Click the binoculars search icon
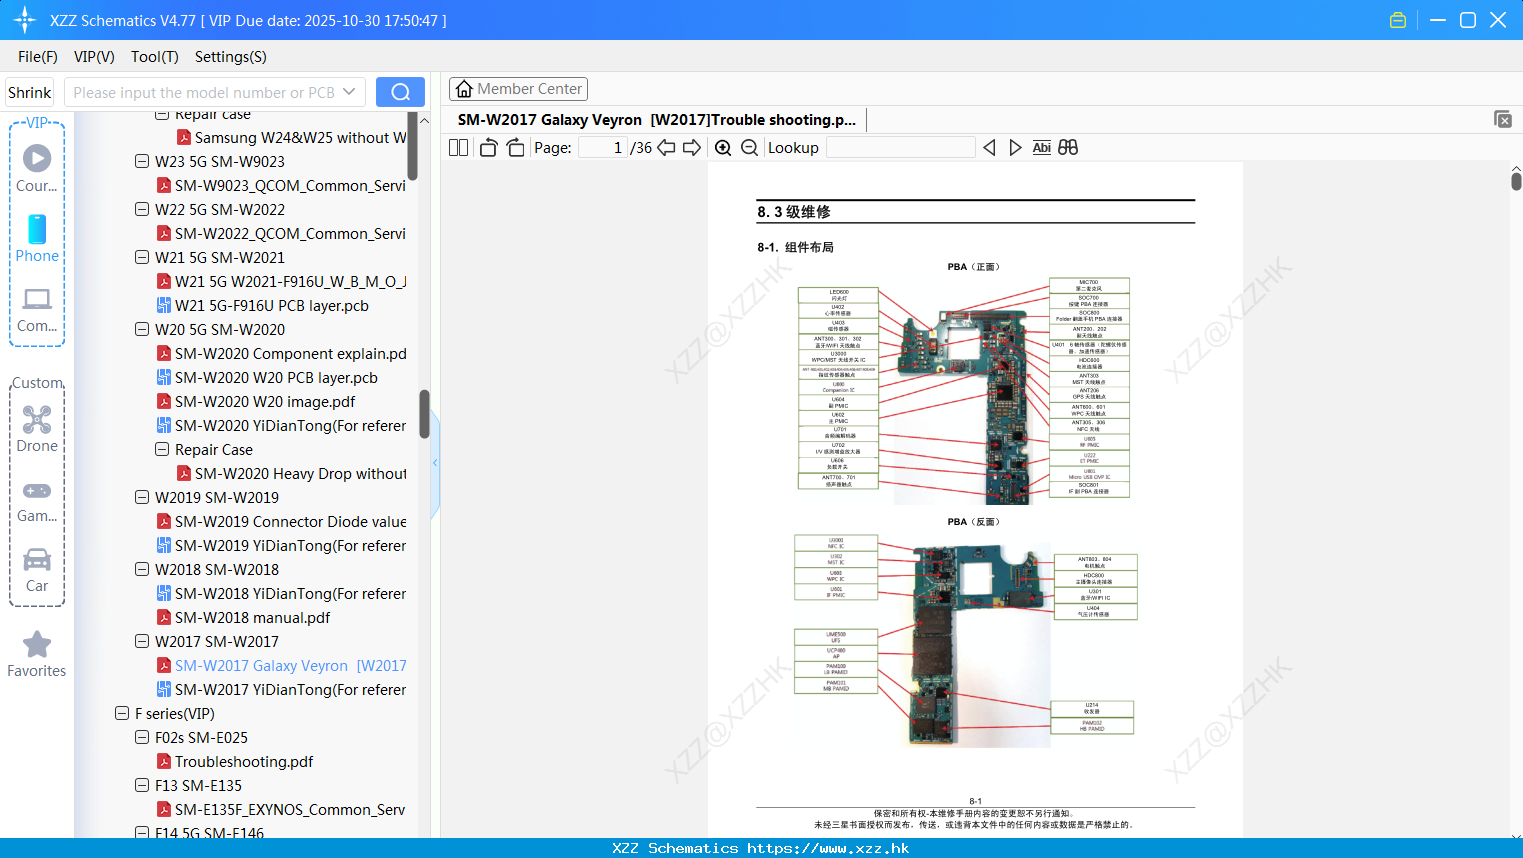This screenshot has height=858, width=1523. pos(1068,148)
